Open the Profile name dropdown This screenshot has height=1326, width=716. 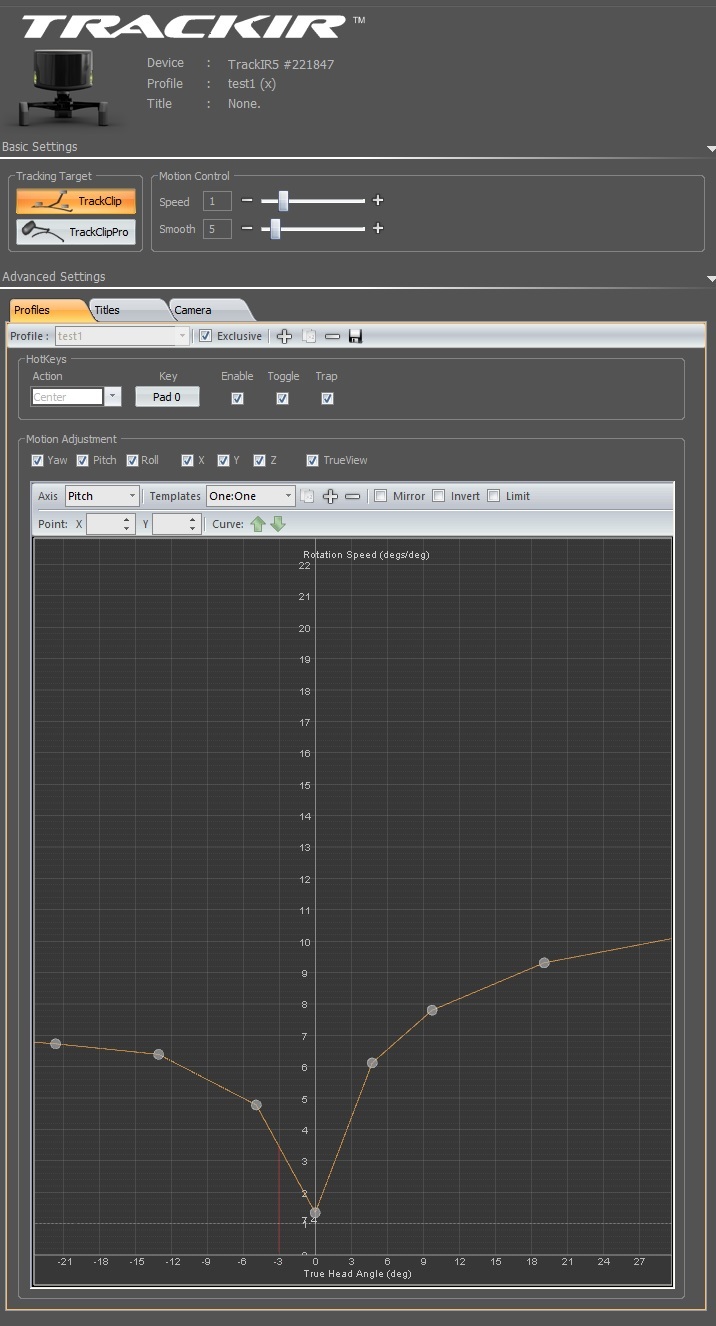click(121, 336)
